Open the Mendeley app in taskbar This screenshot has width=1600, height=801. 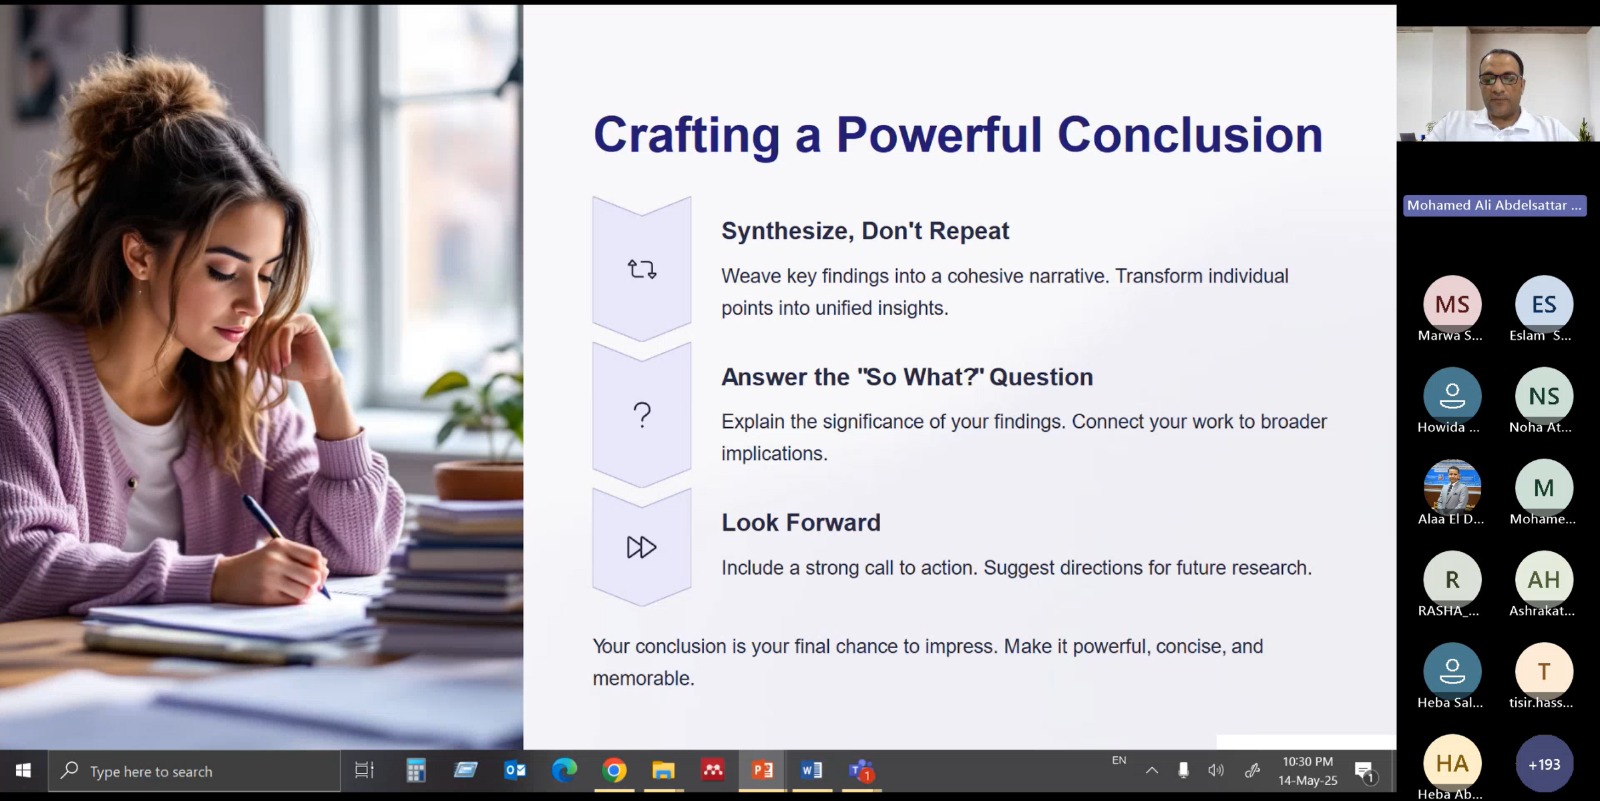coord(712,771)
